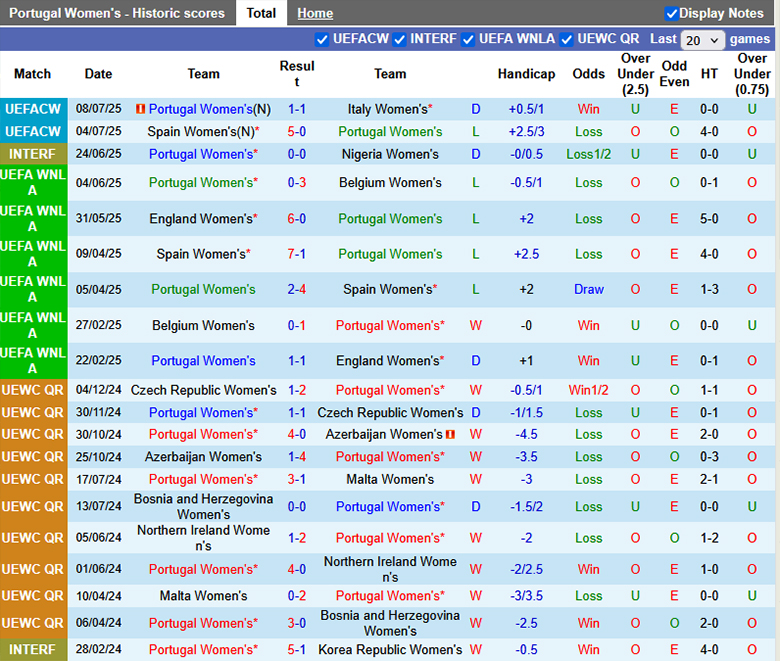Click the Over Under (0.75) column header
This screenshot has height=661, width=780.
(752, 74)
